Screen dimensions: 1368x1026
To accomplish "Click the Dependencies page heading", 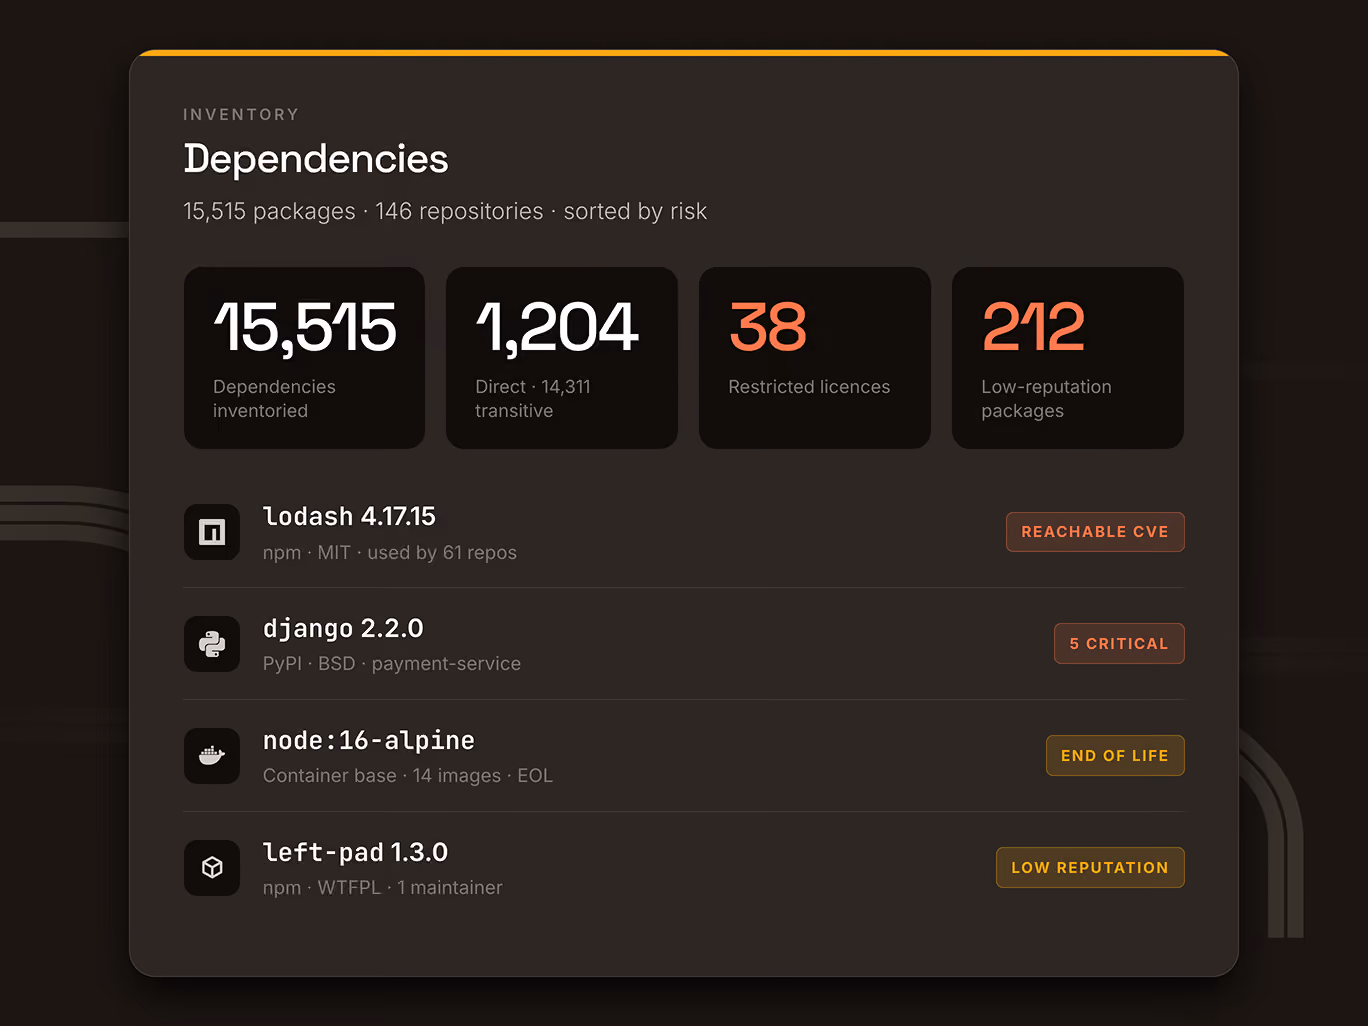I will coord(316,159).
